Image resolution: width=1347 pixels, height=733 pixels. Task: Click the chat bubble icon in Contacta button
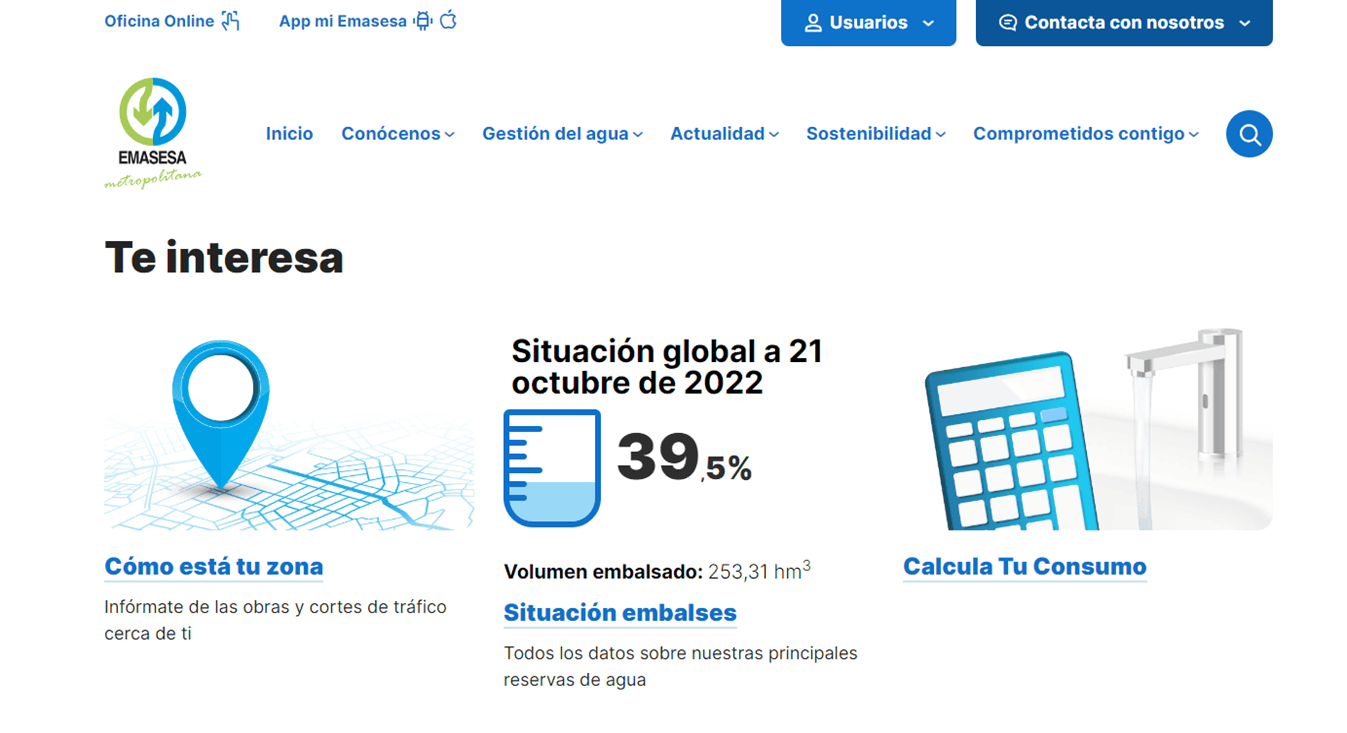pyautogui.click(x=1007, y=23)
